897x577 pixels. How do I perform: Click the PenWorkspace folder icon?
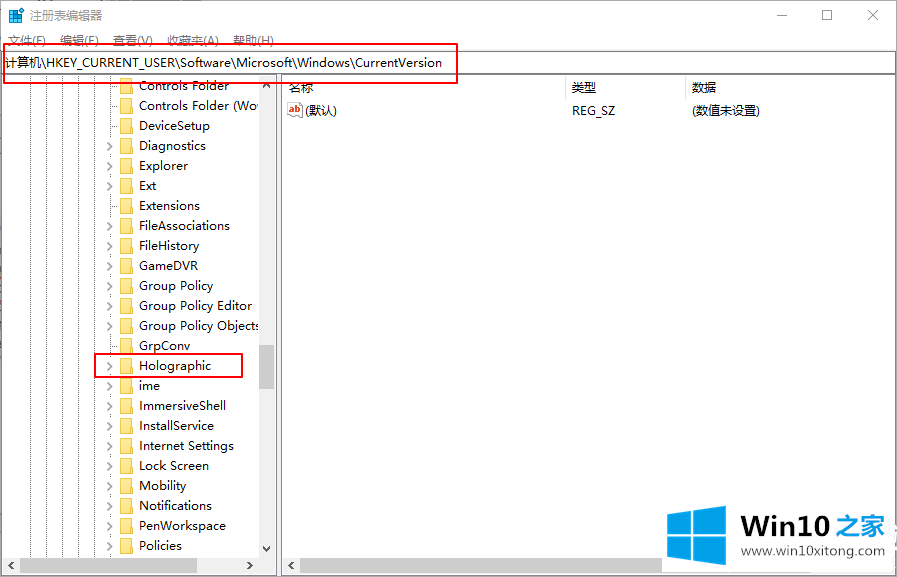click(x=126, y=526)
